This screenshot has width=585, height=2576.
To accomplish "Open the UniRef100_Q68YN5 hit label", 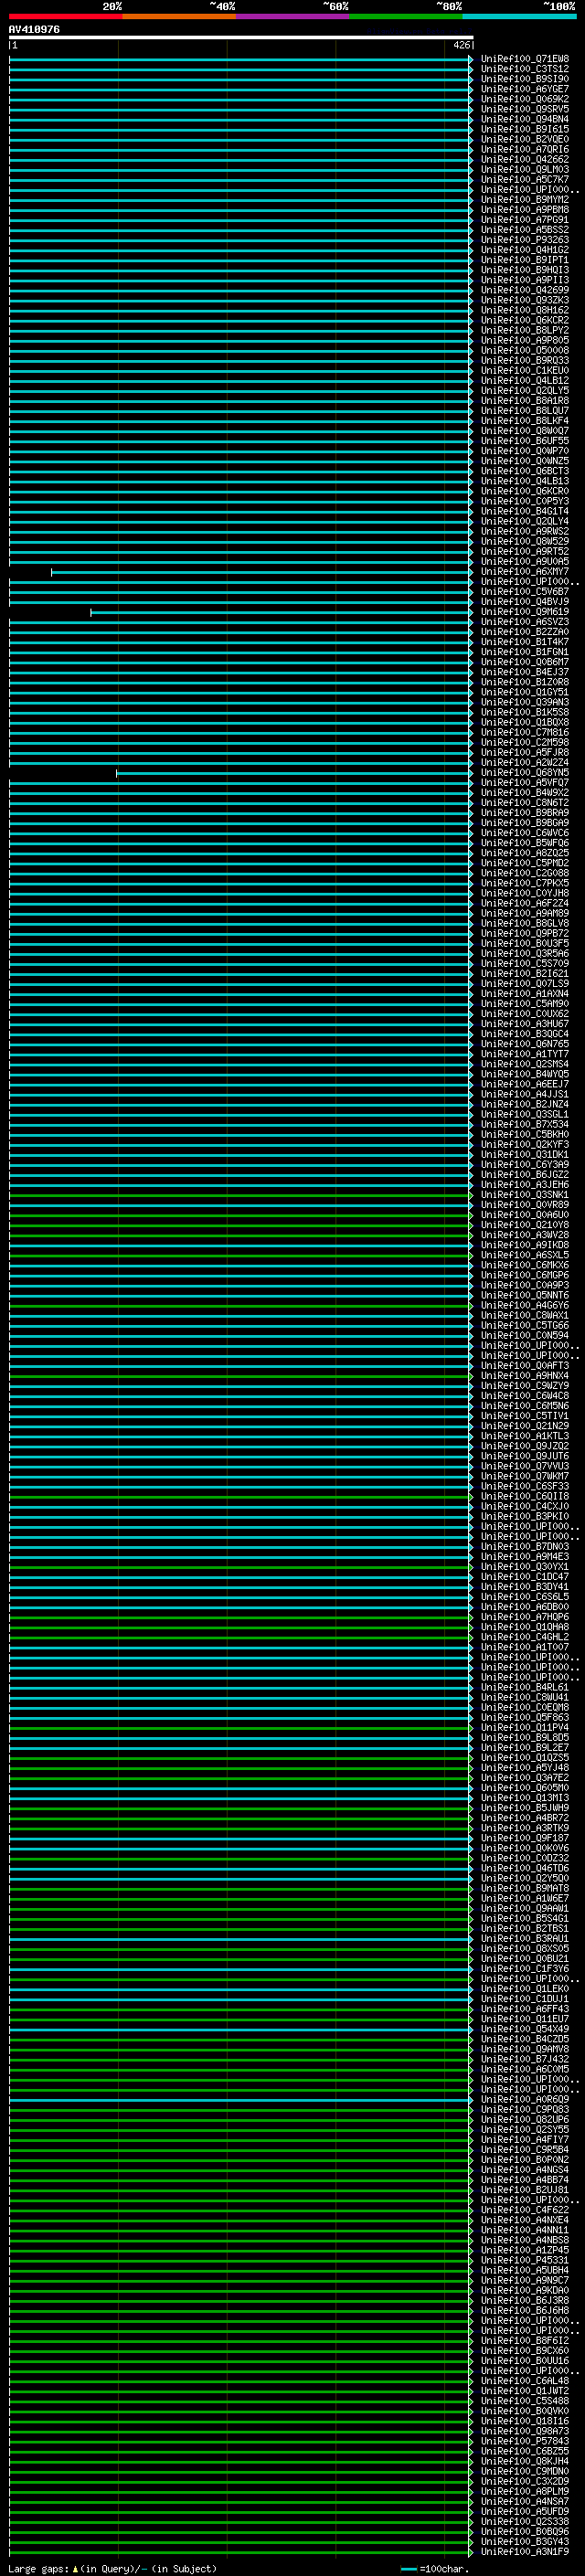I will (524, 773).
